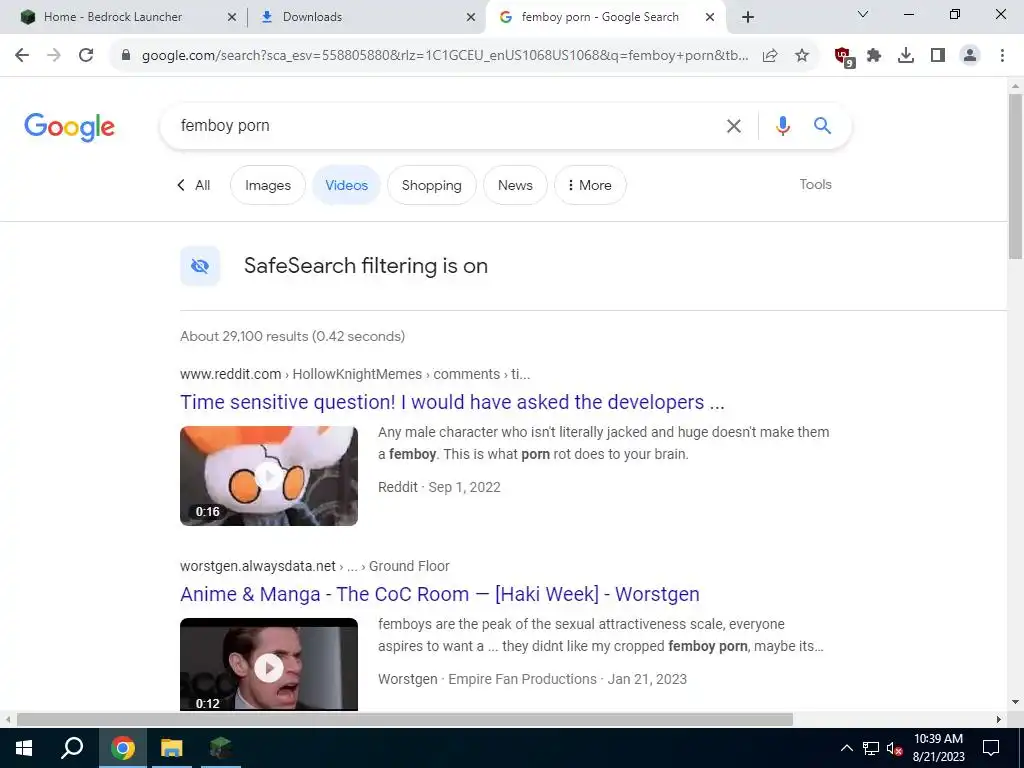
Task: Click the horizontal scrollbar right arrow
Action: [x=999, y=720]
